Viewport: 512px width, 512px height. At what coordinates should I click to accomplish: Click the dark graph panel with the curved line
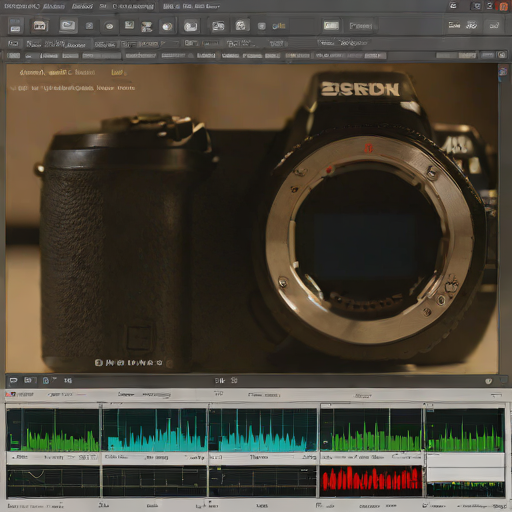point(53,481)
